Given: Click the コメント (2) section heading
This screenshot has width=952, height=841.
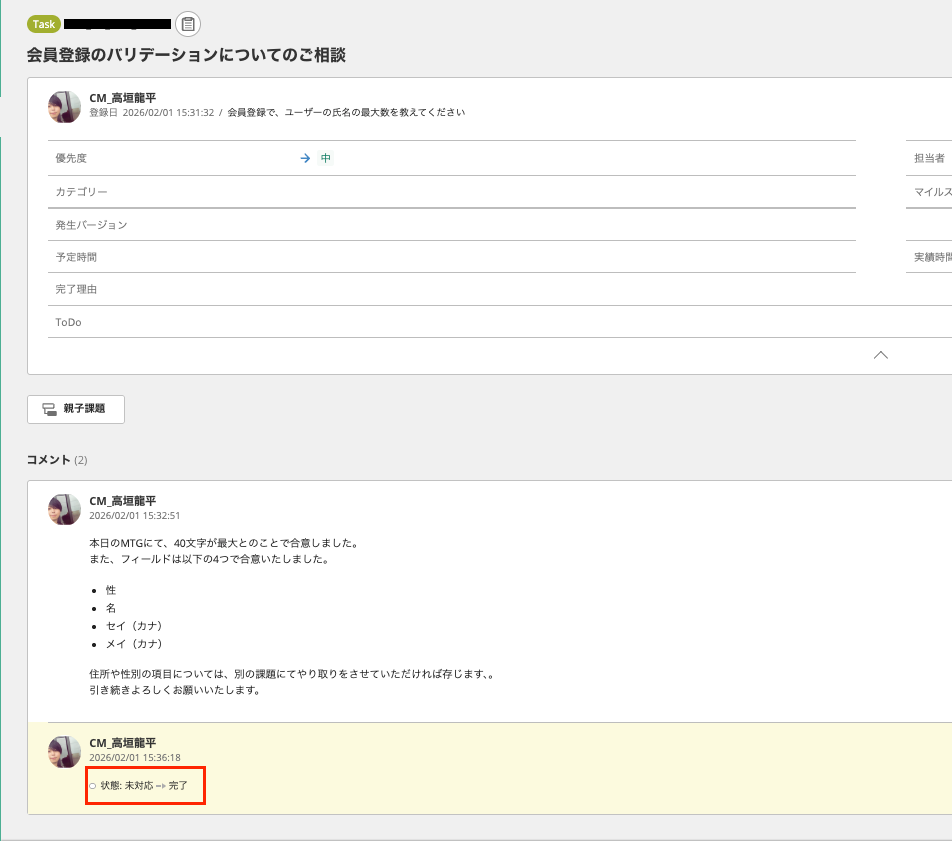Looking at the screenshot, I should (55, 461).
